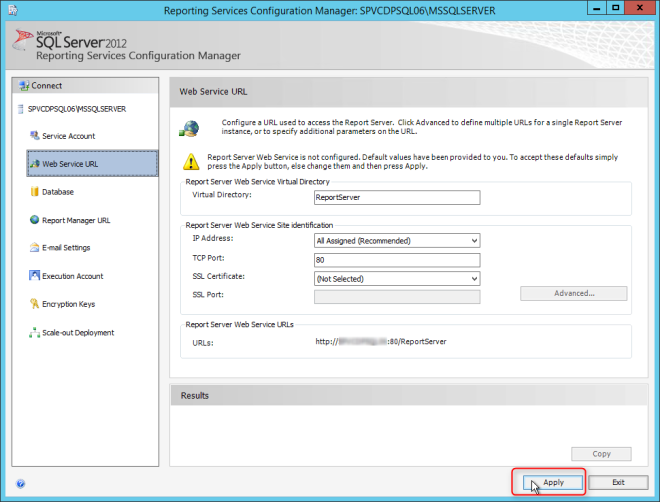This screenshot has width=660, height=502.
Task: Open the Service Account page
Action: 69,136
